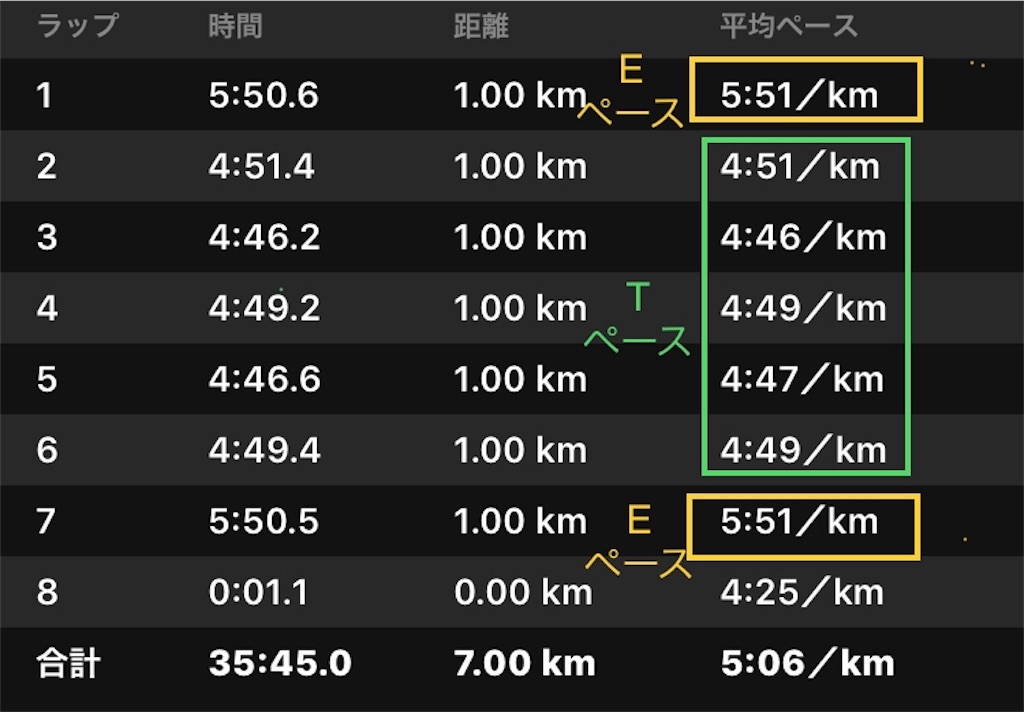
Task: Click the ラップ column header
Action: pyautogui.click(x=78, y=26)
